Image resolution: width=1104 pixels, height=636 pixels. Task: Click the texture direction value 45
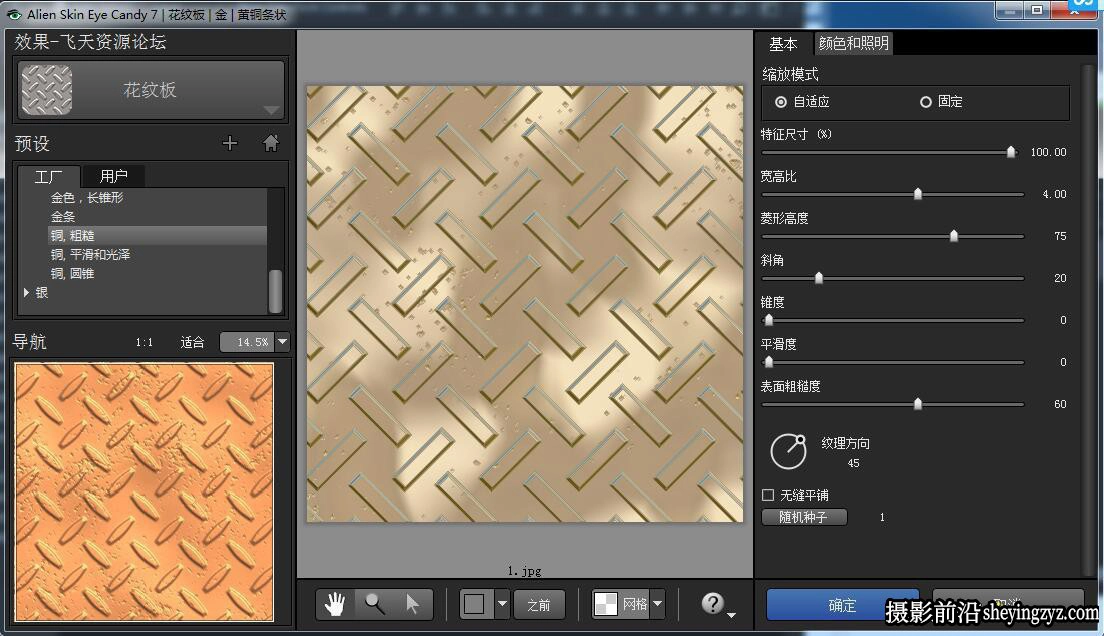[853, 463]
